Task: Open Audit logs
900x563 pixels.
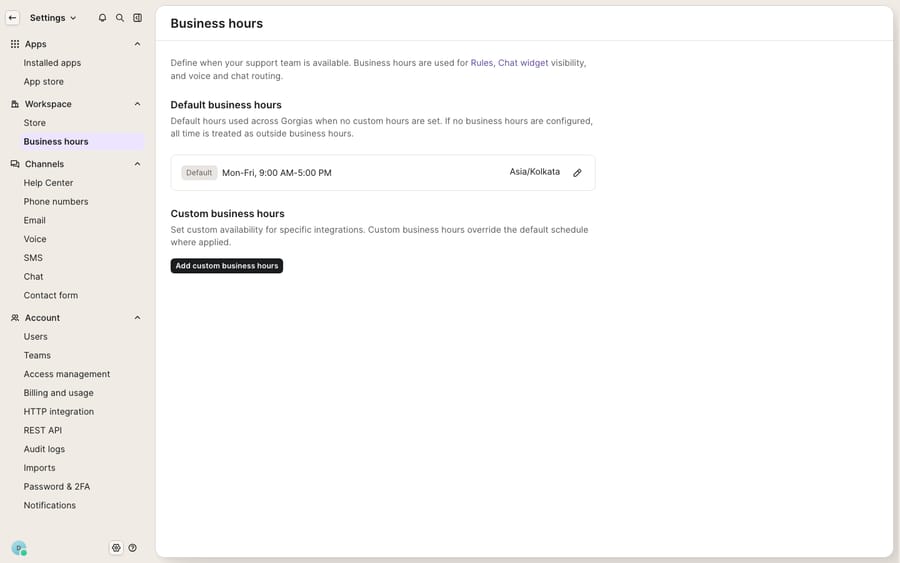Action: click(x=44, y=449)
